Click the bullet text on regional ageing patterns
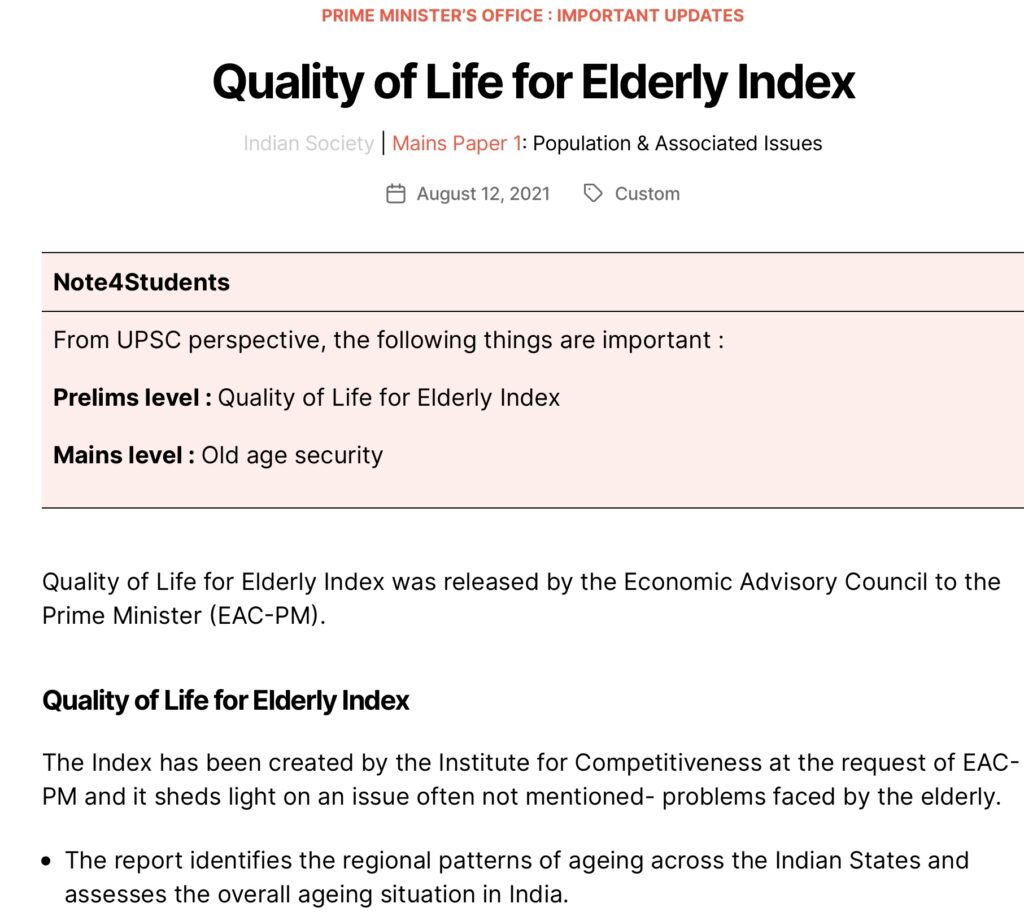 click(x=517, y=877)
